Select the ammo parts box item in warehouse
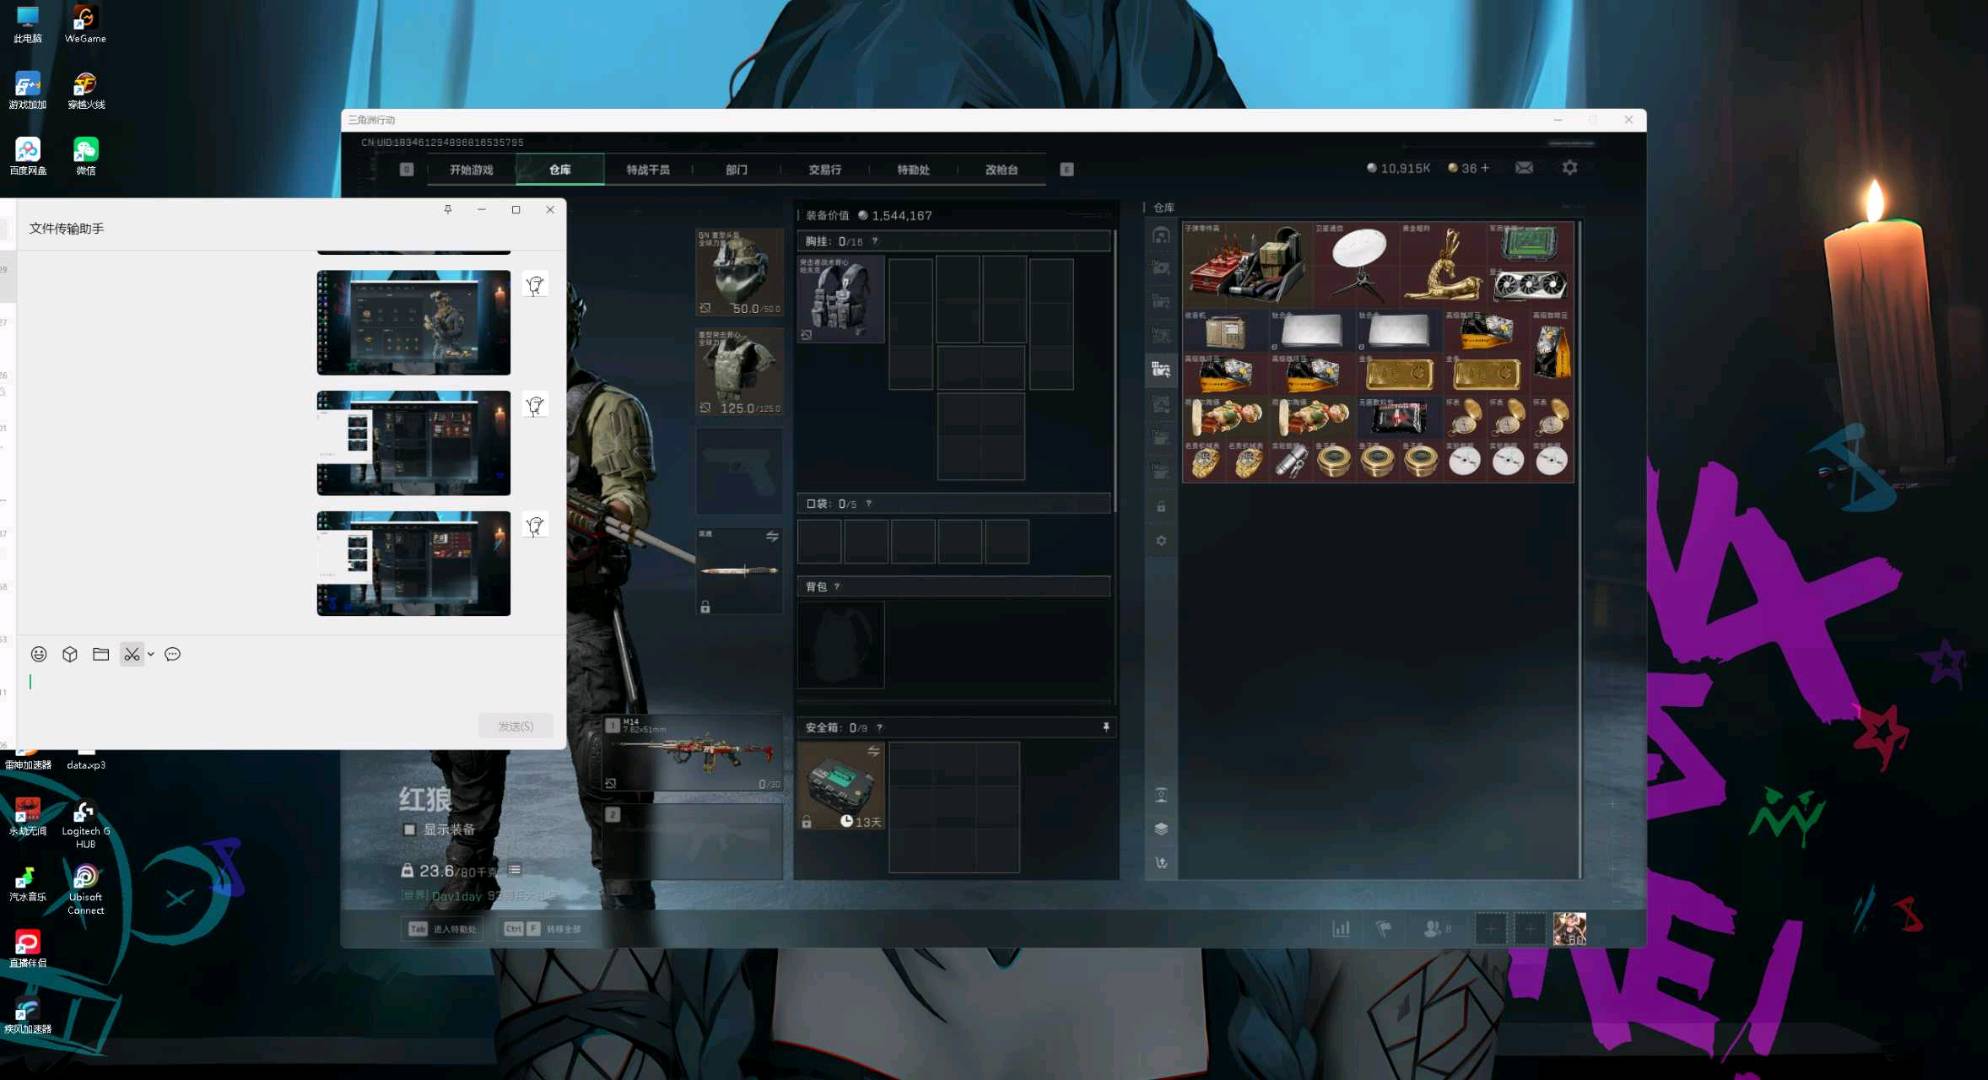Screen dimensions: 1988x1080 (1247, 265)
